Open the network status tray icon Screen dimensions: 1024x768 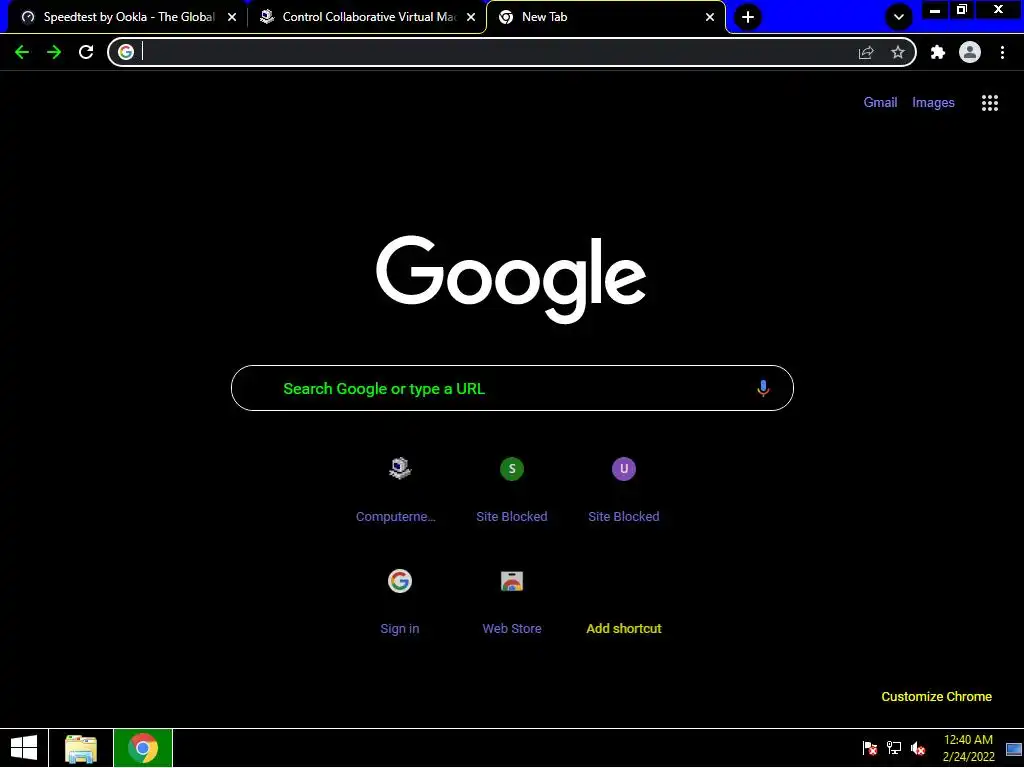[x=894, y=748]
